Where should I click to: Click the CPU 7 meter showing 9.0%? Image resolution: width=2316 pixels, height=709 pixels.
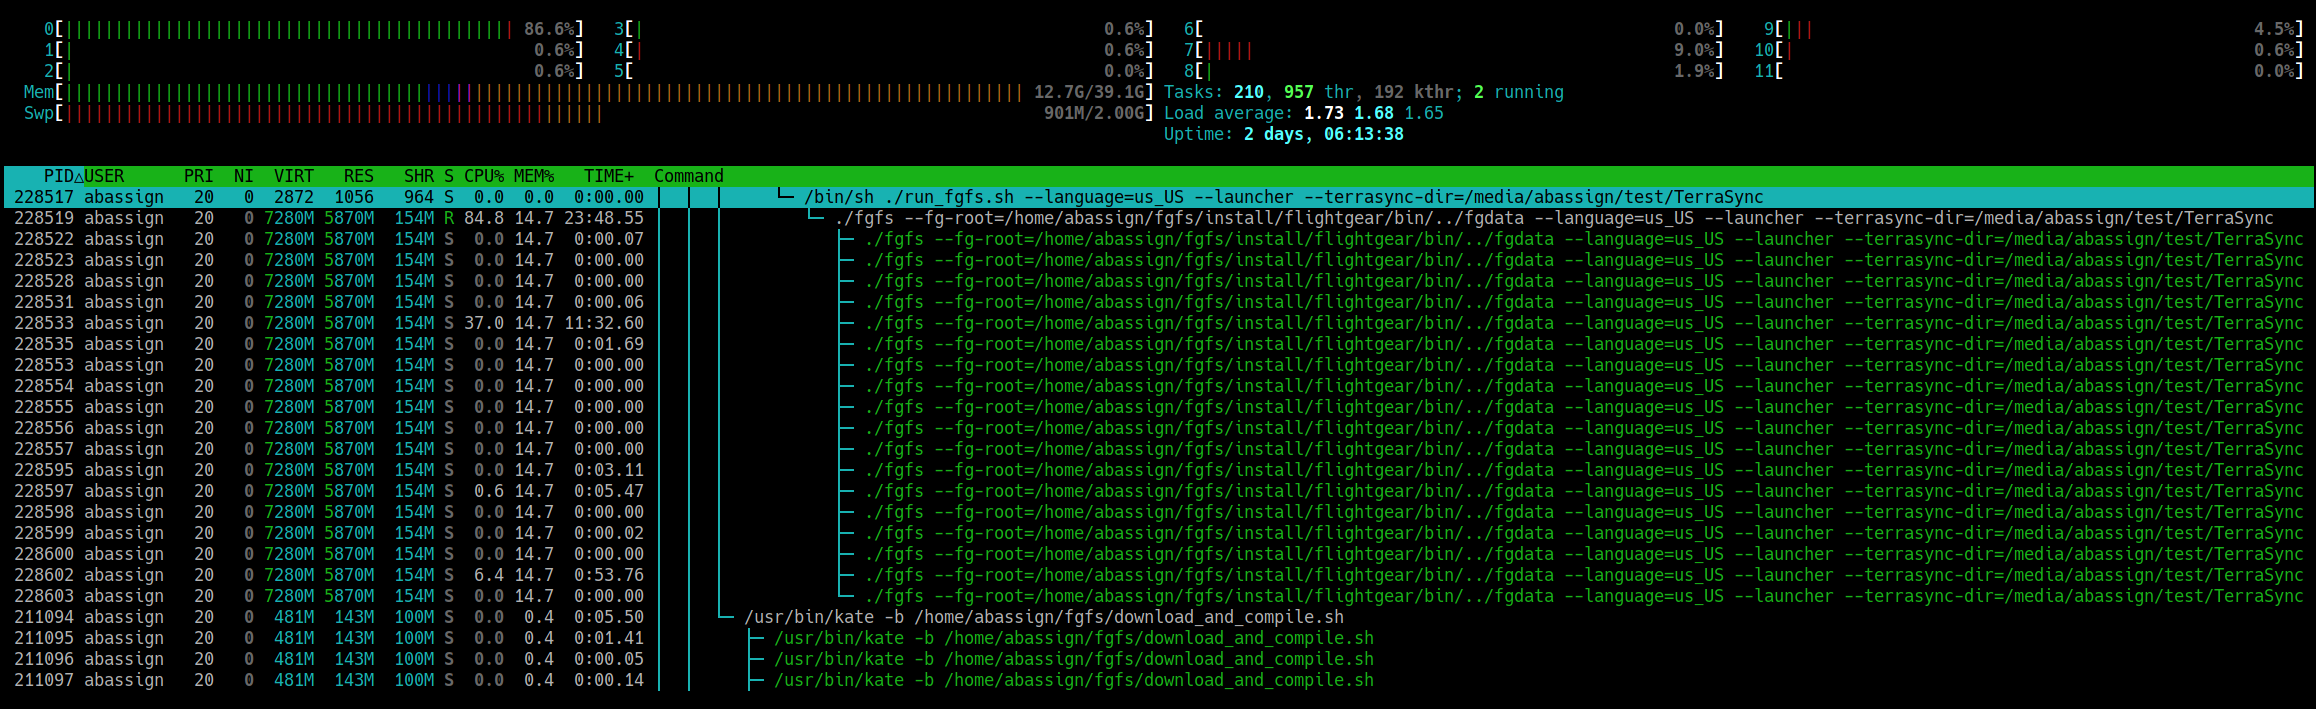pos(1454,50)
